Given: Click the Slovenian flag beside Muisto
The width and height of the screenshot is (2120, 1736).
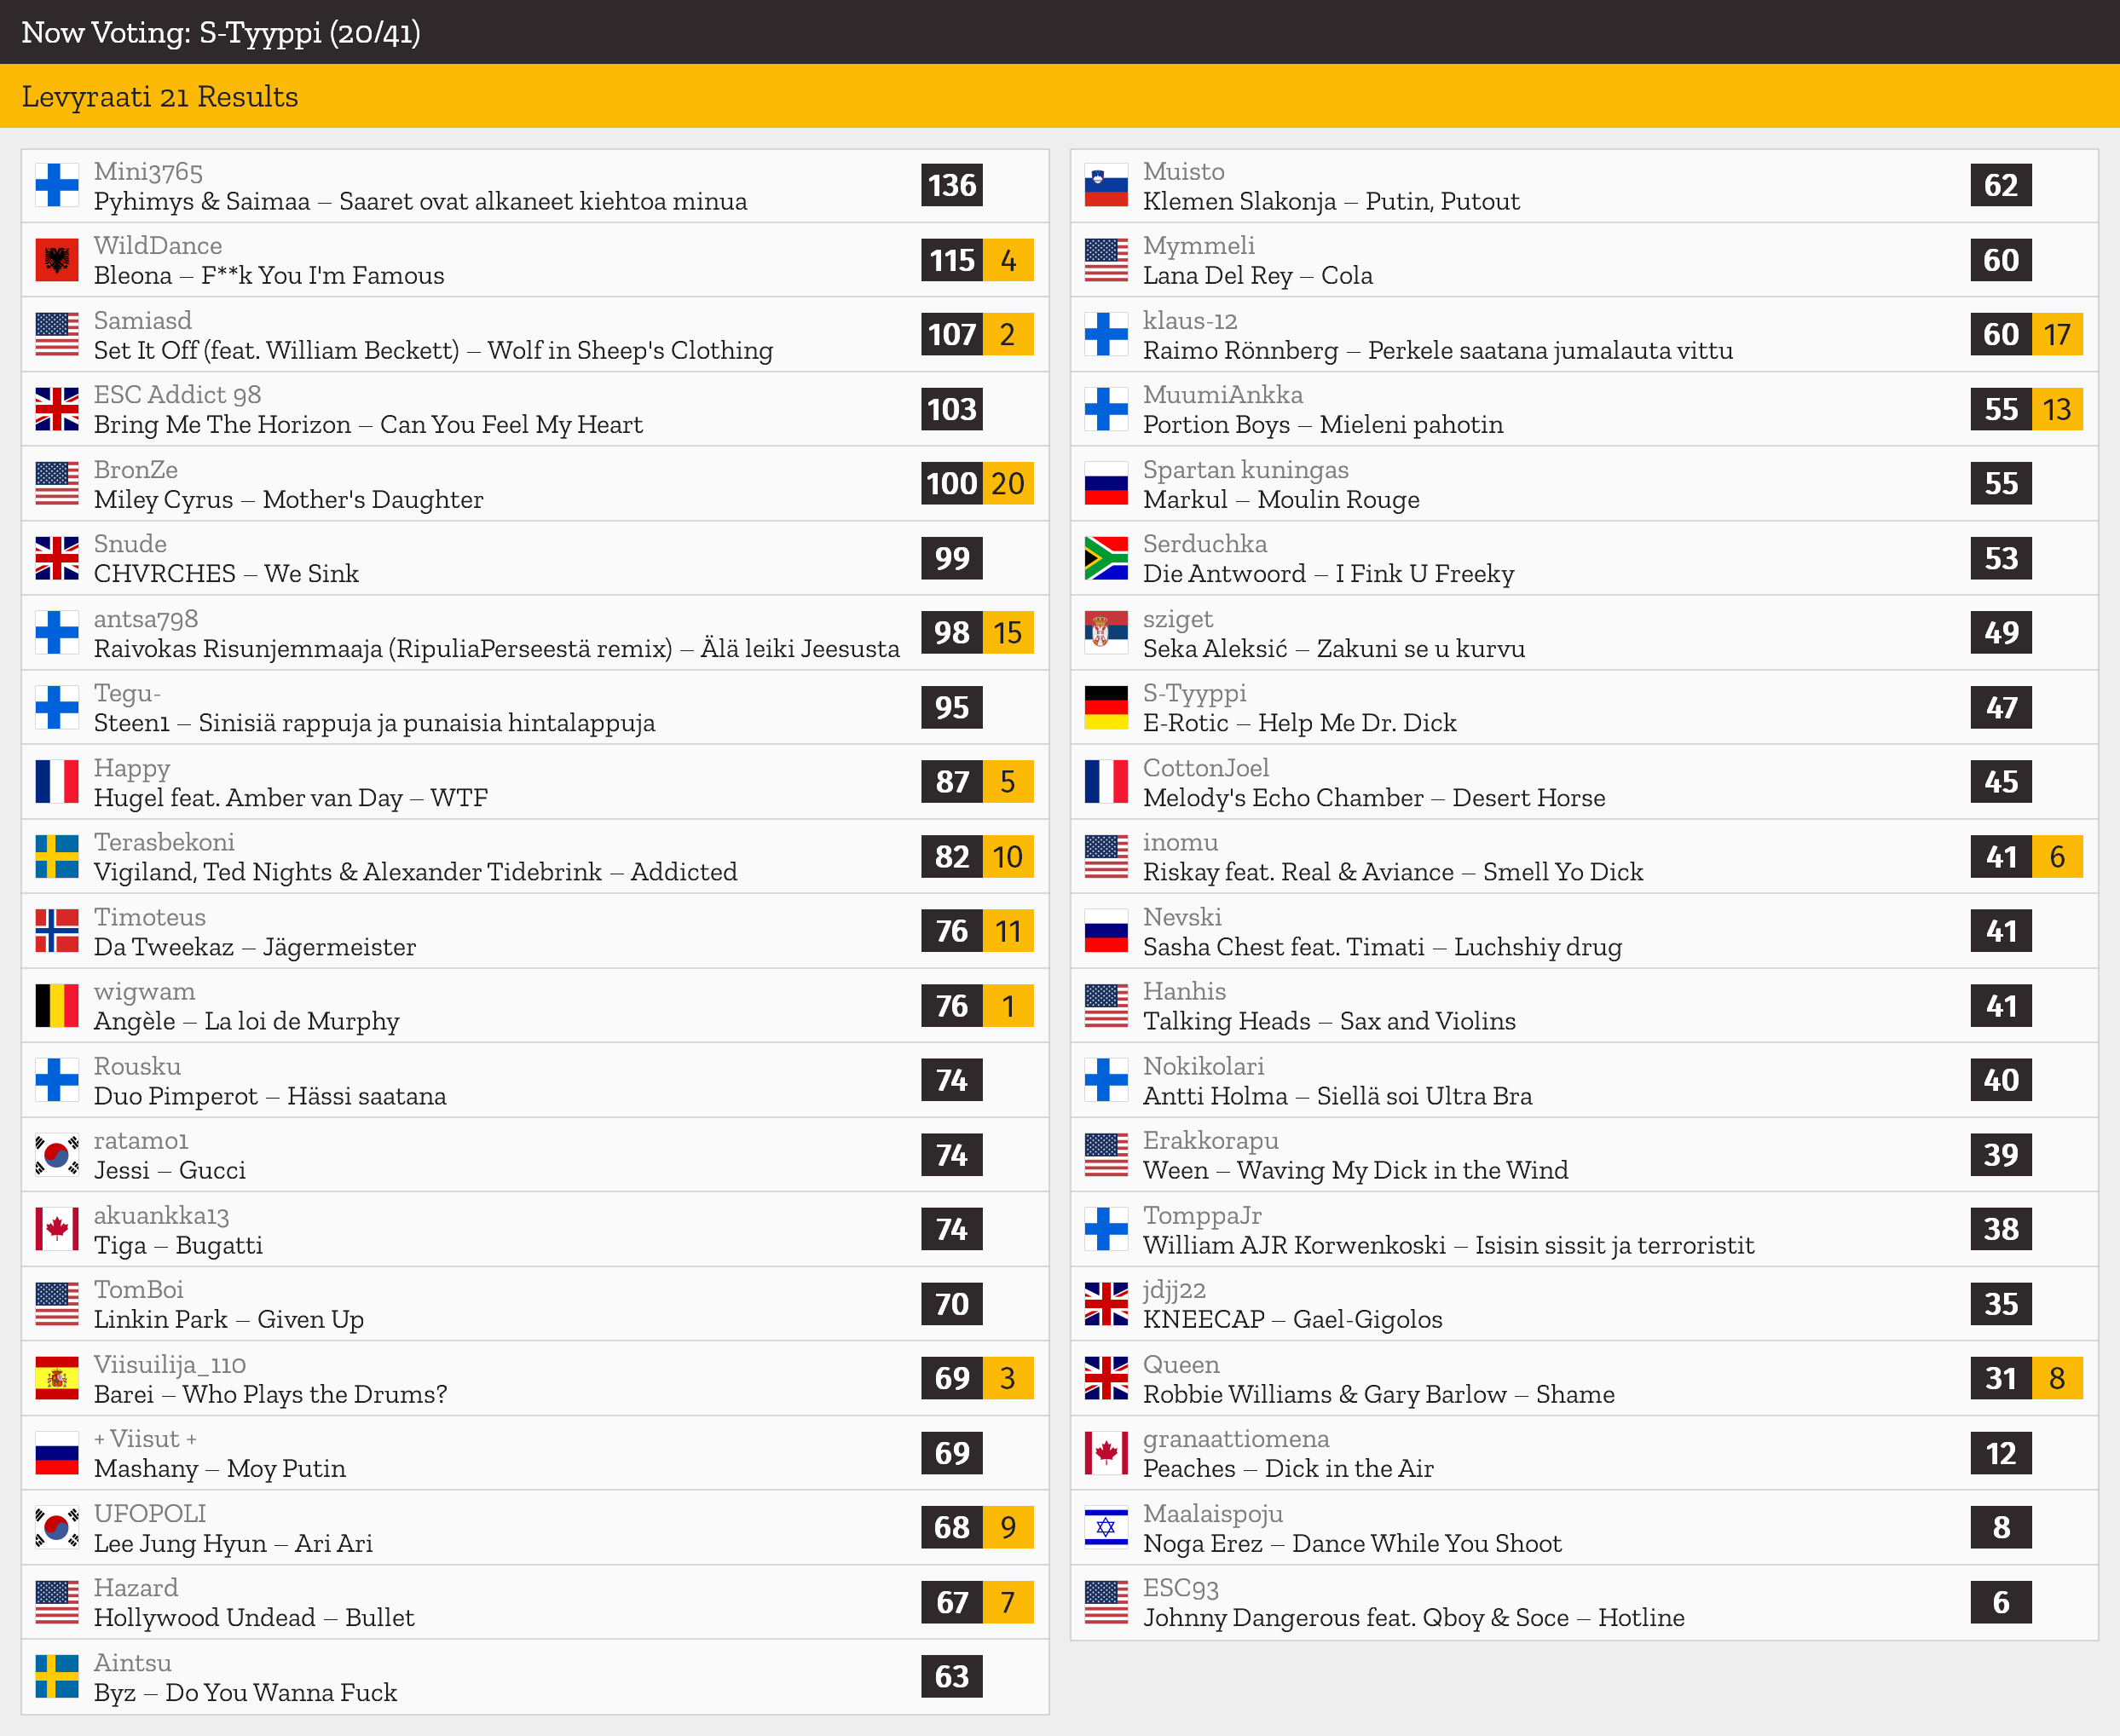Looking at the screenshot, I should pos(1106,186).
